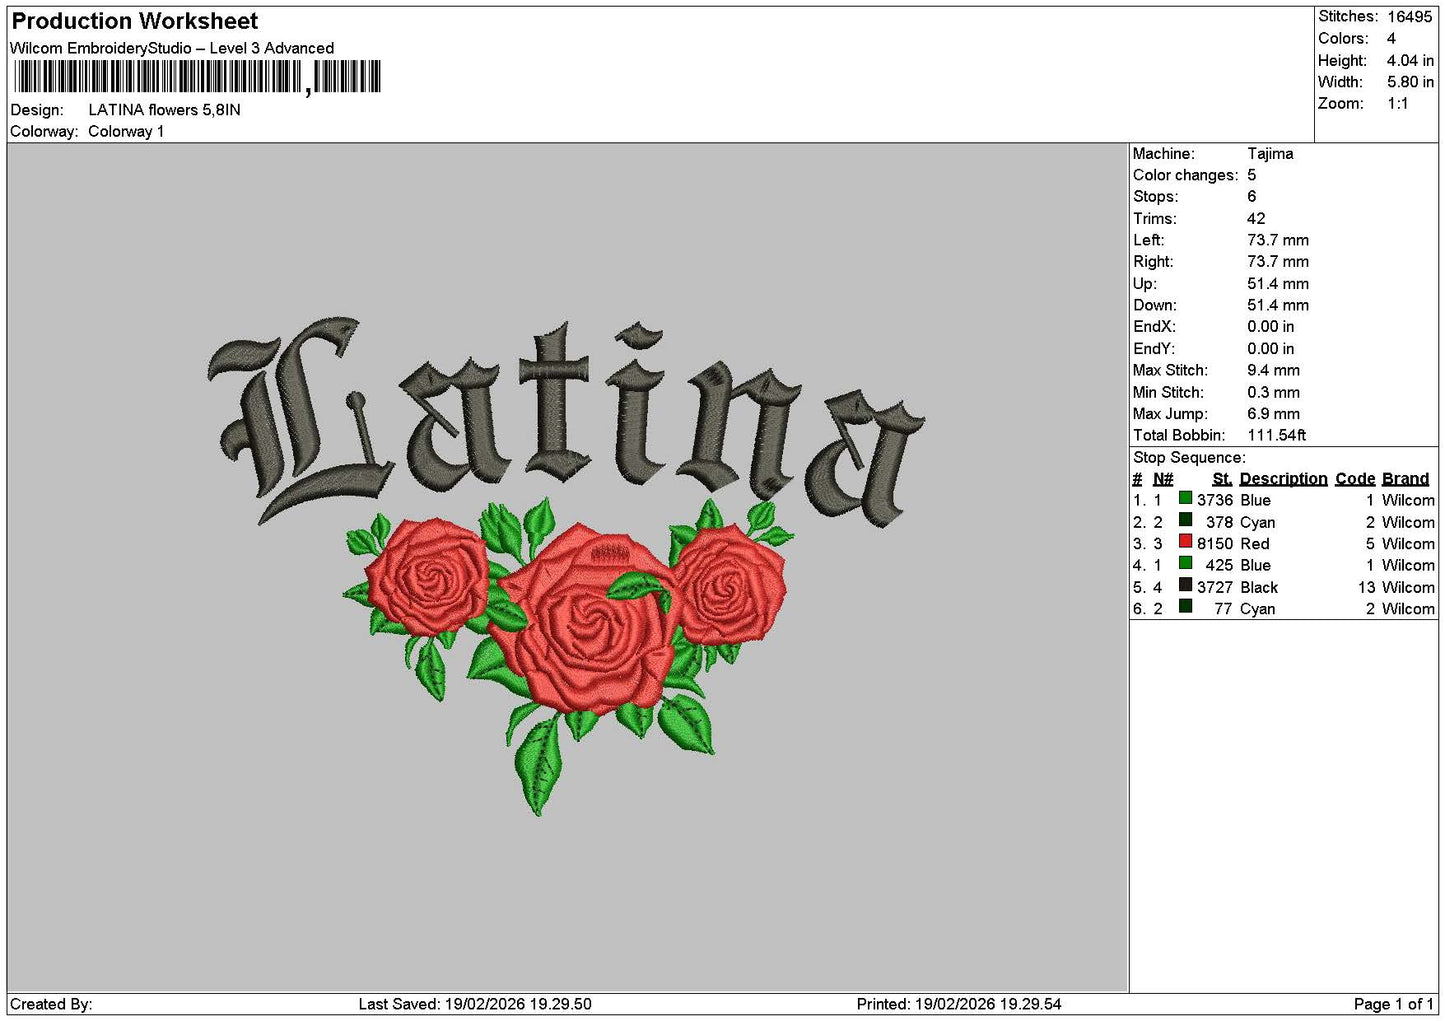The width and height of the screenshot is (1445, 1021).
Task: Click the stitch count '425' in row 4
Action: [1220, 565]
